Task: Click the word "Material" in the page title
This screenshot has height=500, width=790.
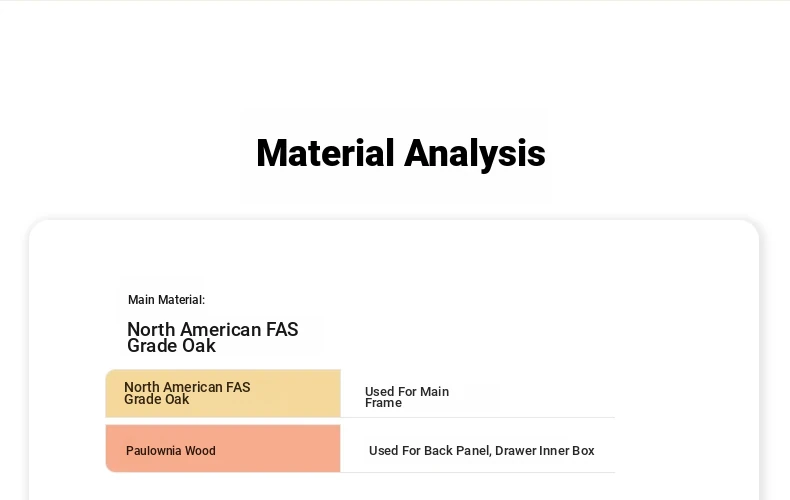Action: point(325,153)
